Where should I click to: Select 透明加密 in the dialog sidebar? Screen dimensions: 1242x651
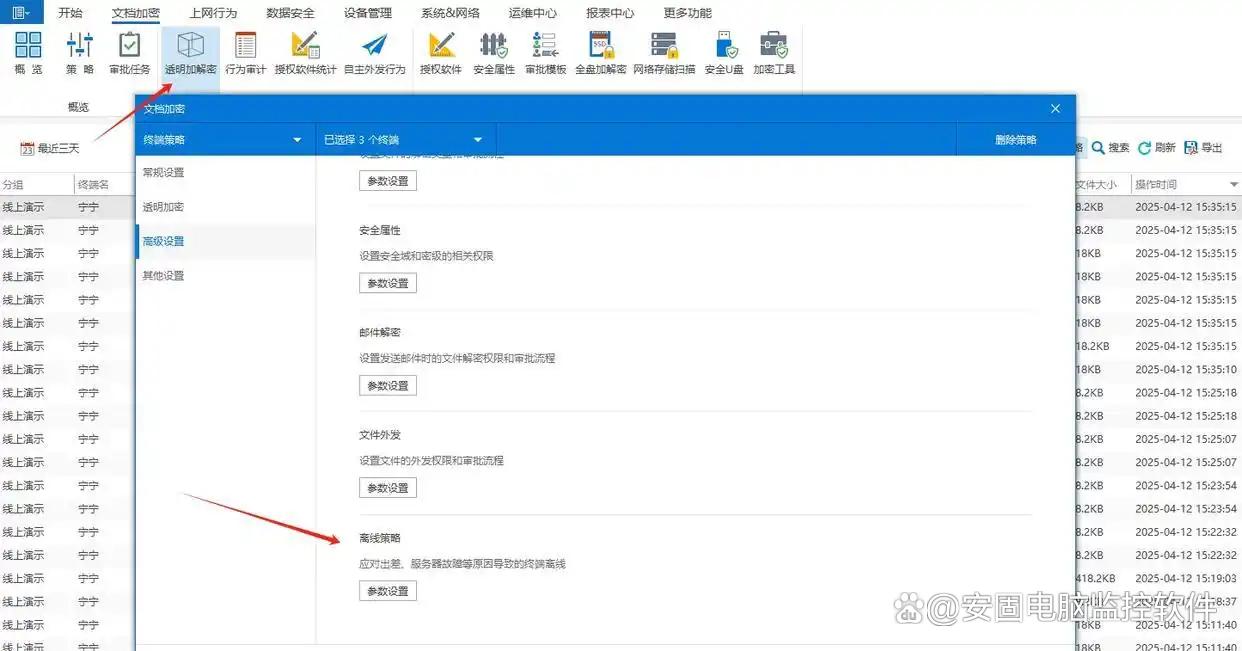[163, 207]
